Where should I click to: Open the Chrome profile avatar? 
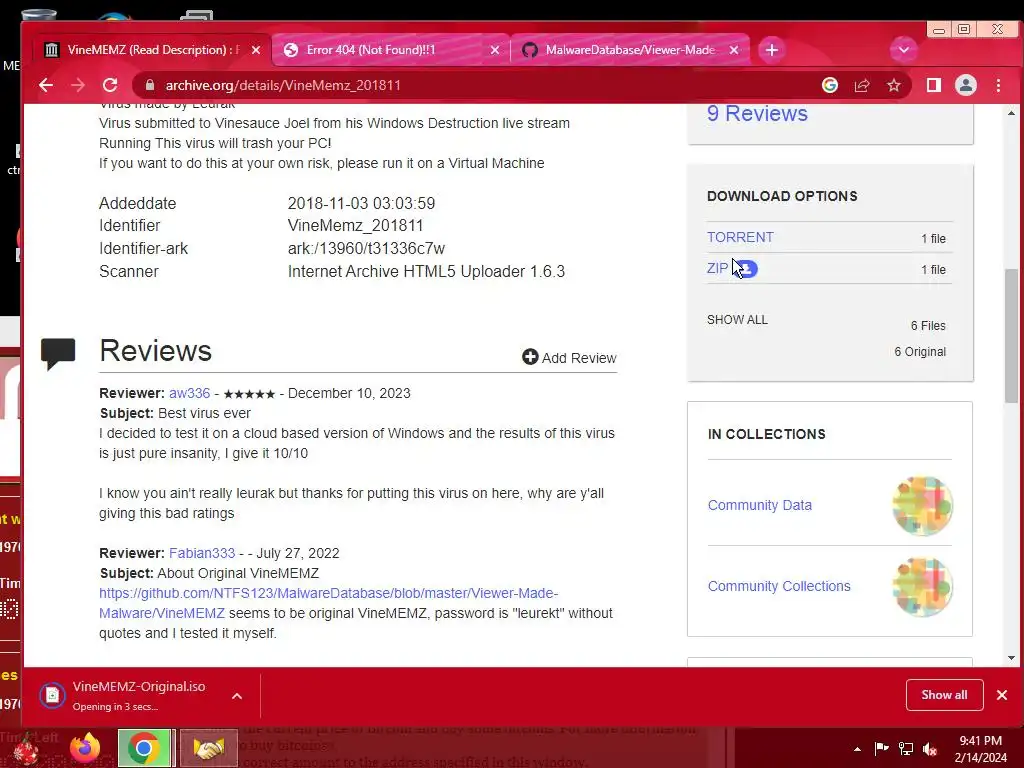(x=966, y=85)
